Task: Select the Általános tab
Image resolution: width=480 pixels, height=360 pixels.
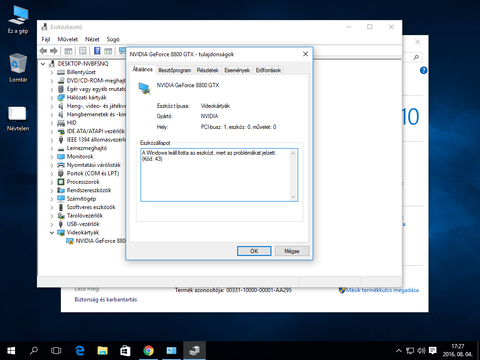Action: (142, 69)
